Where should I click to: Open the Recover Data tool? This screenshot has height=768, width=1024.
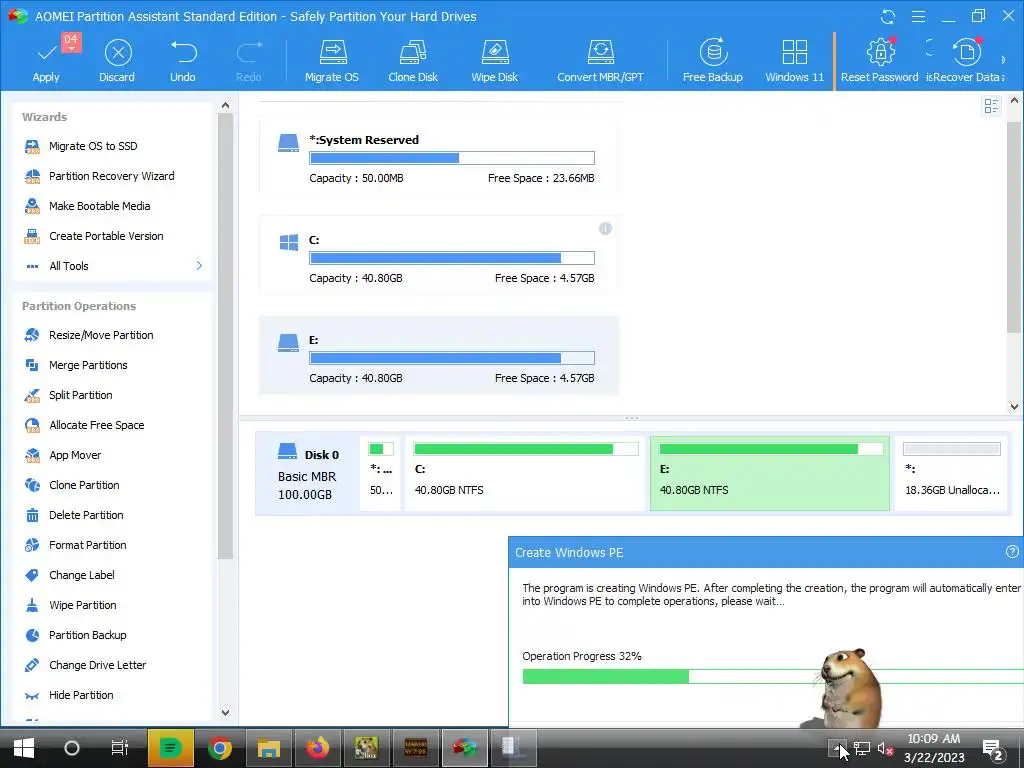tap(967, 61)
